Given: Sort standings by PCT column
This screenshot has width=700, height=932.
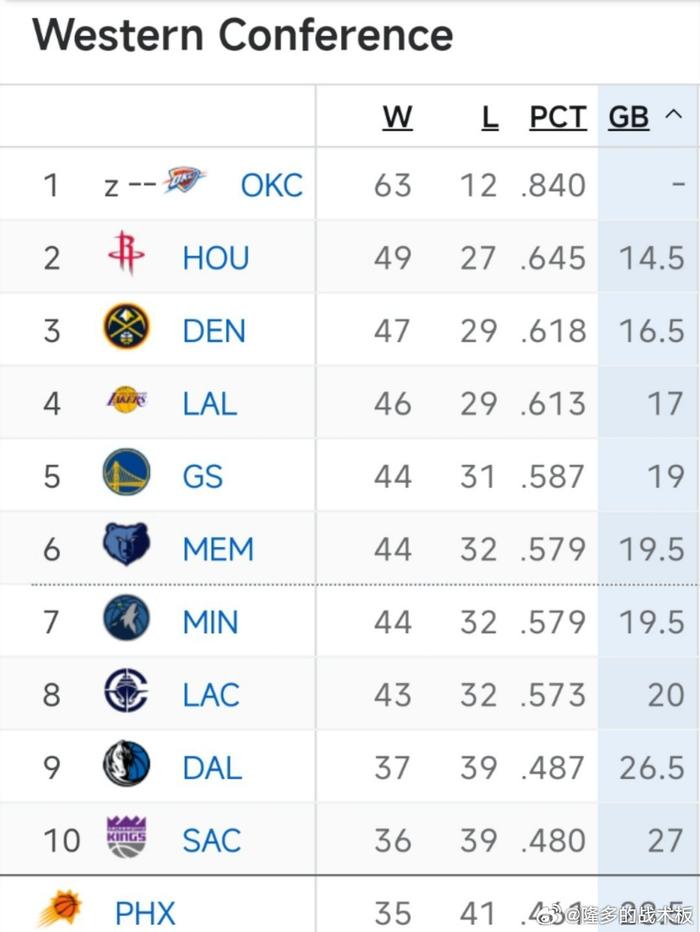Looking at the screenshot, I should coord(557,118).
